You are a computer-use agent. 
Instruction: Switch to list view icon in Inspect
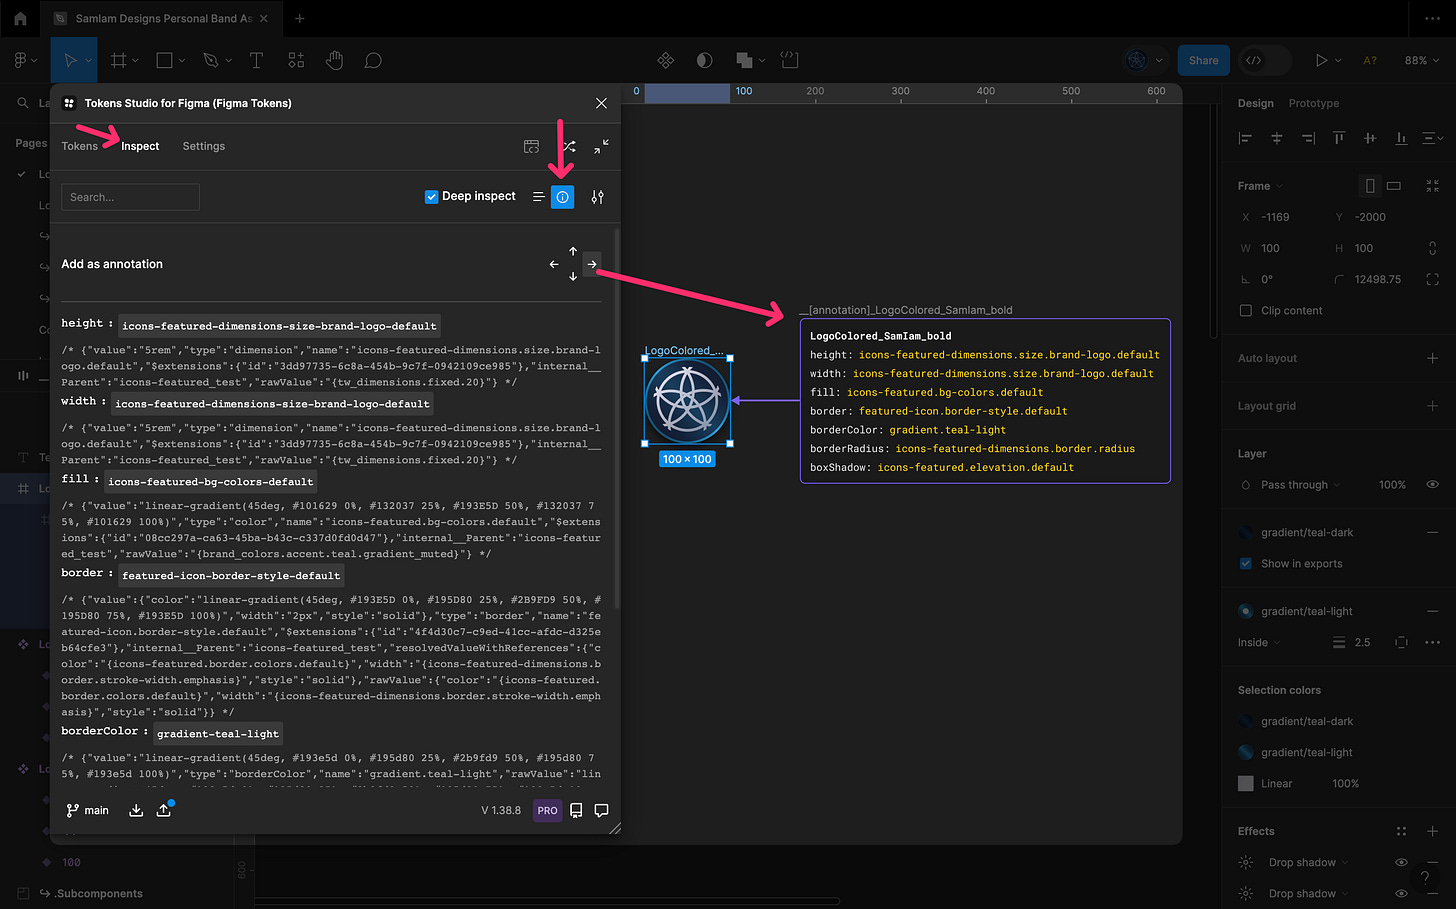click(x=538, y=197)
